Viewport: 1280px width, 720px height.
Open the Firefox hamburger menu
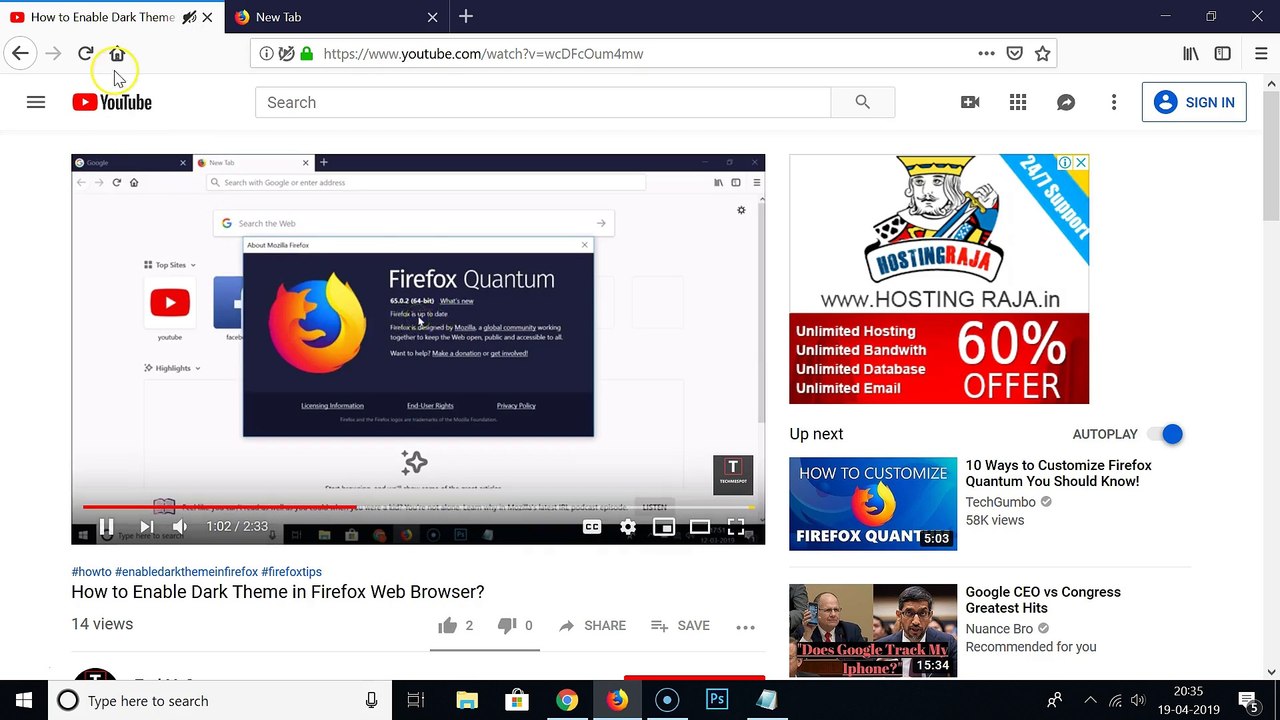pyautogui.click(x=1261, y=54)
